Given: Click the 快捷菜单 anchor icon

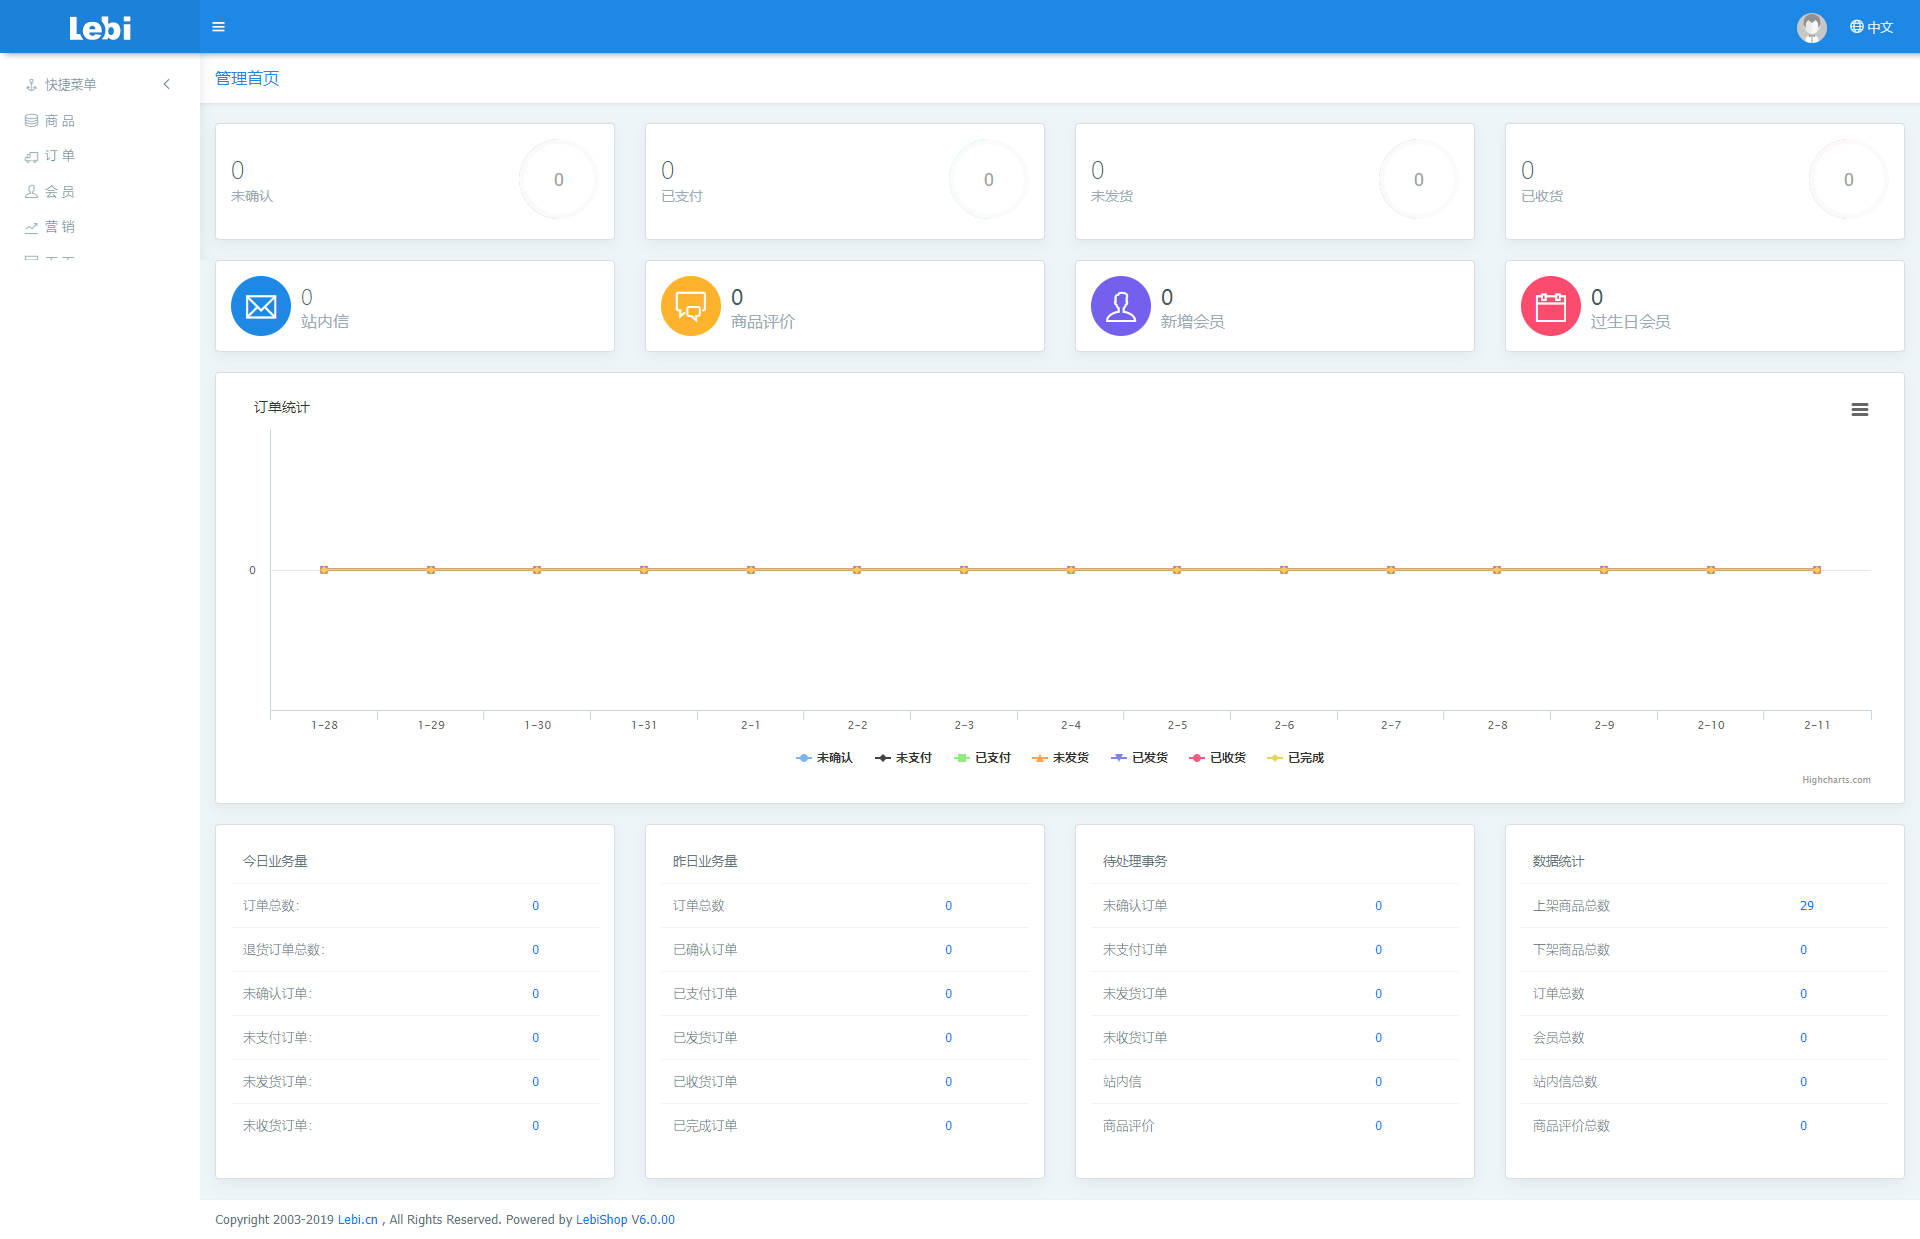Looking at the screenshot, I should click(31, 85).
